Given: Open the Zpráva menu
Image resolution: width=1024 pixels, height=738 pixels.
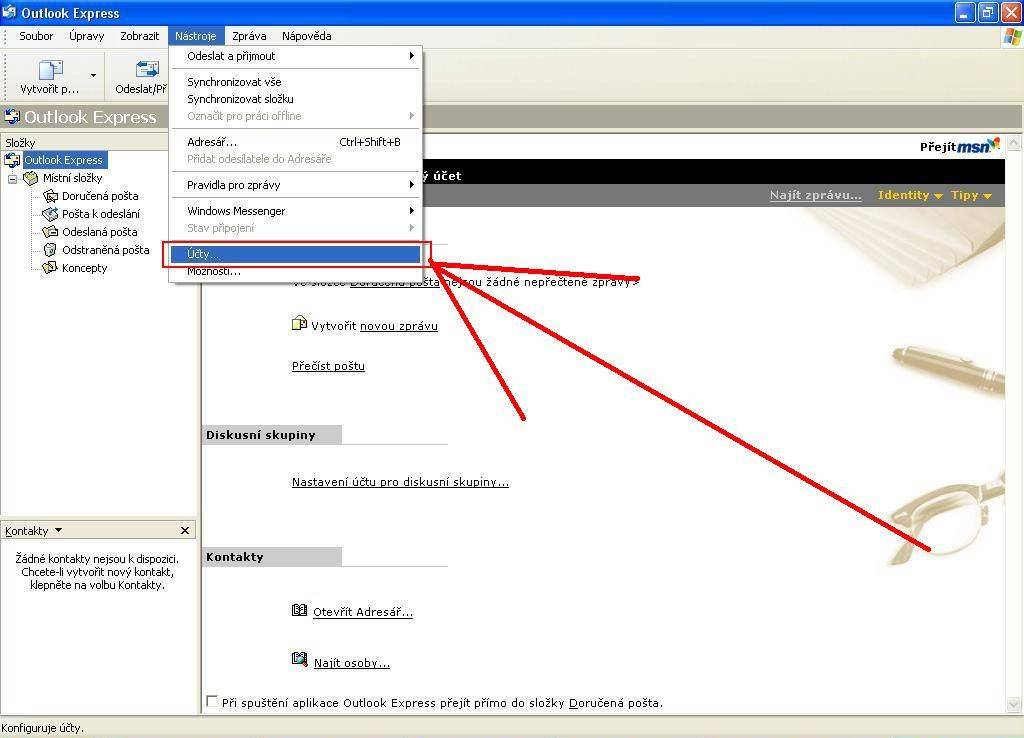Looking at the screenshot, I should [x=249, y=36].
